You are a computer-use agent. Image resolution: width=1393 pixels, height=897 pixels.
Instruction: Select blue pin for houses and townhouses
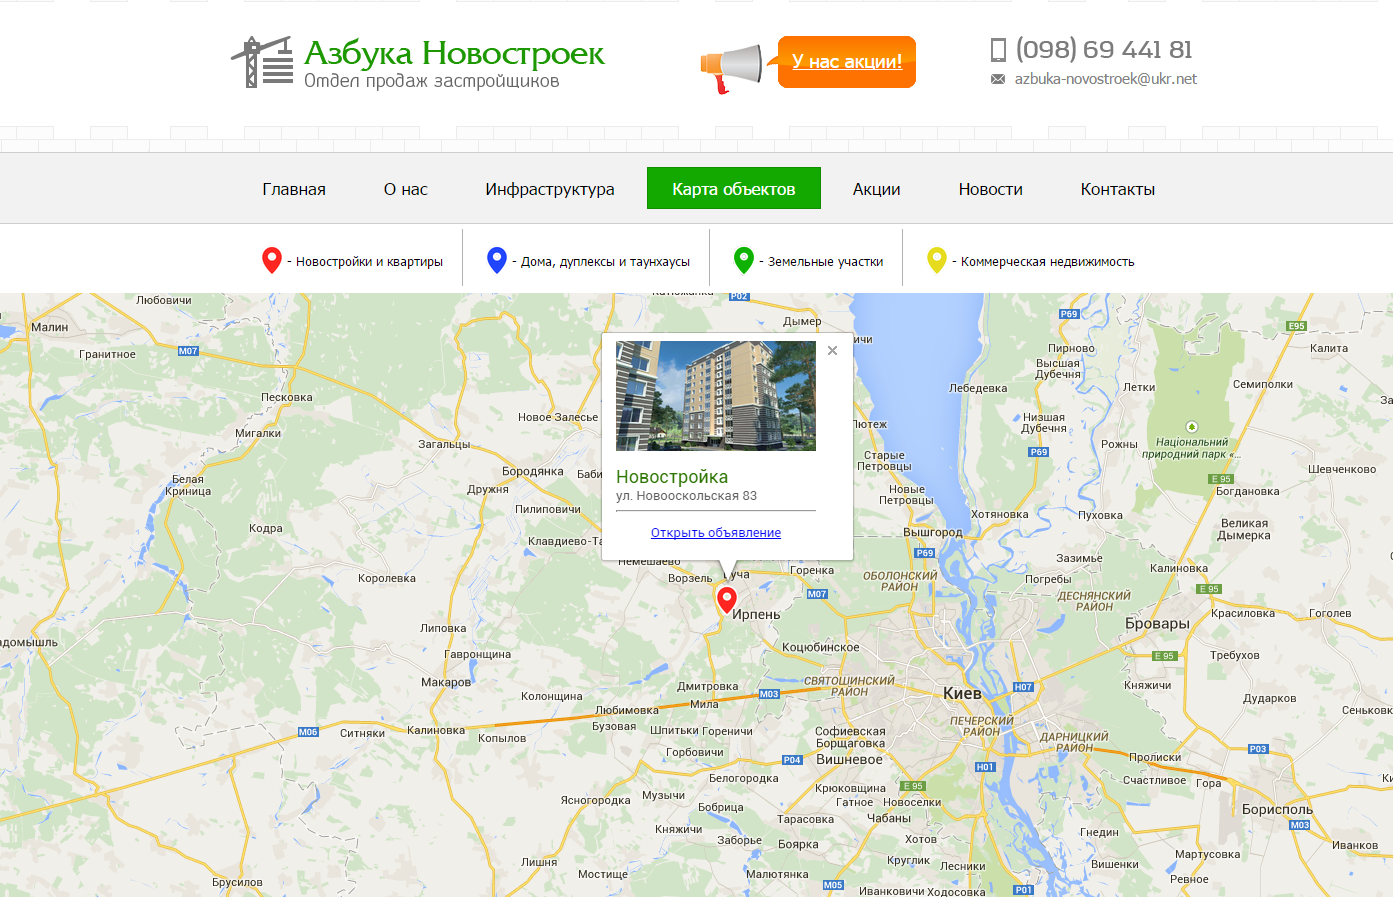[x=497, y=260]
